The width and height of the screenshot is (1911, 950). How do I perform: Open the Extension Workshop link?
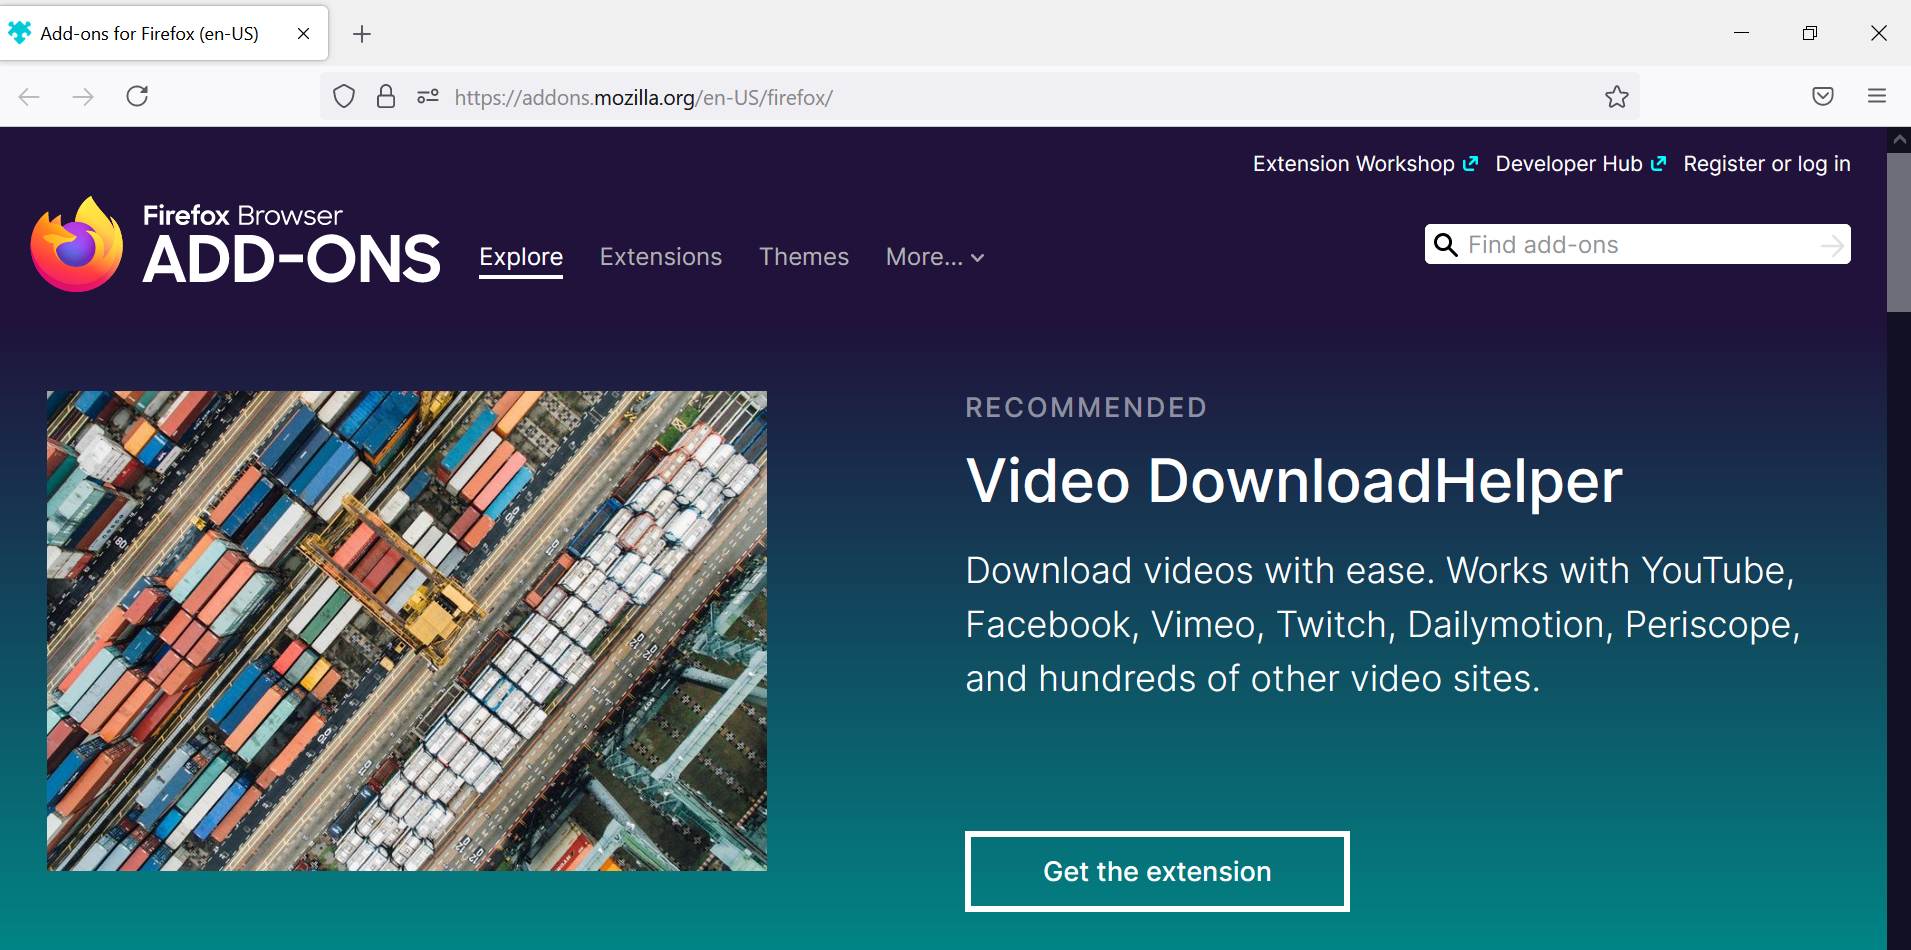1365,164
